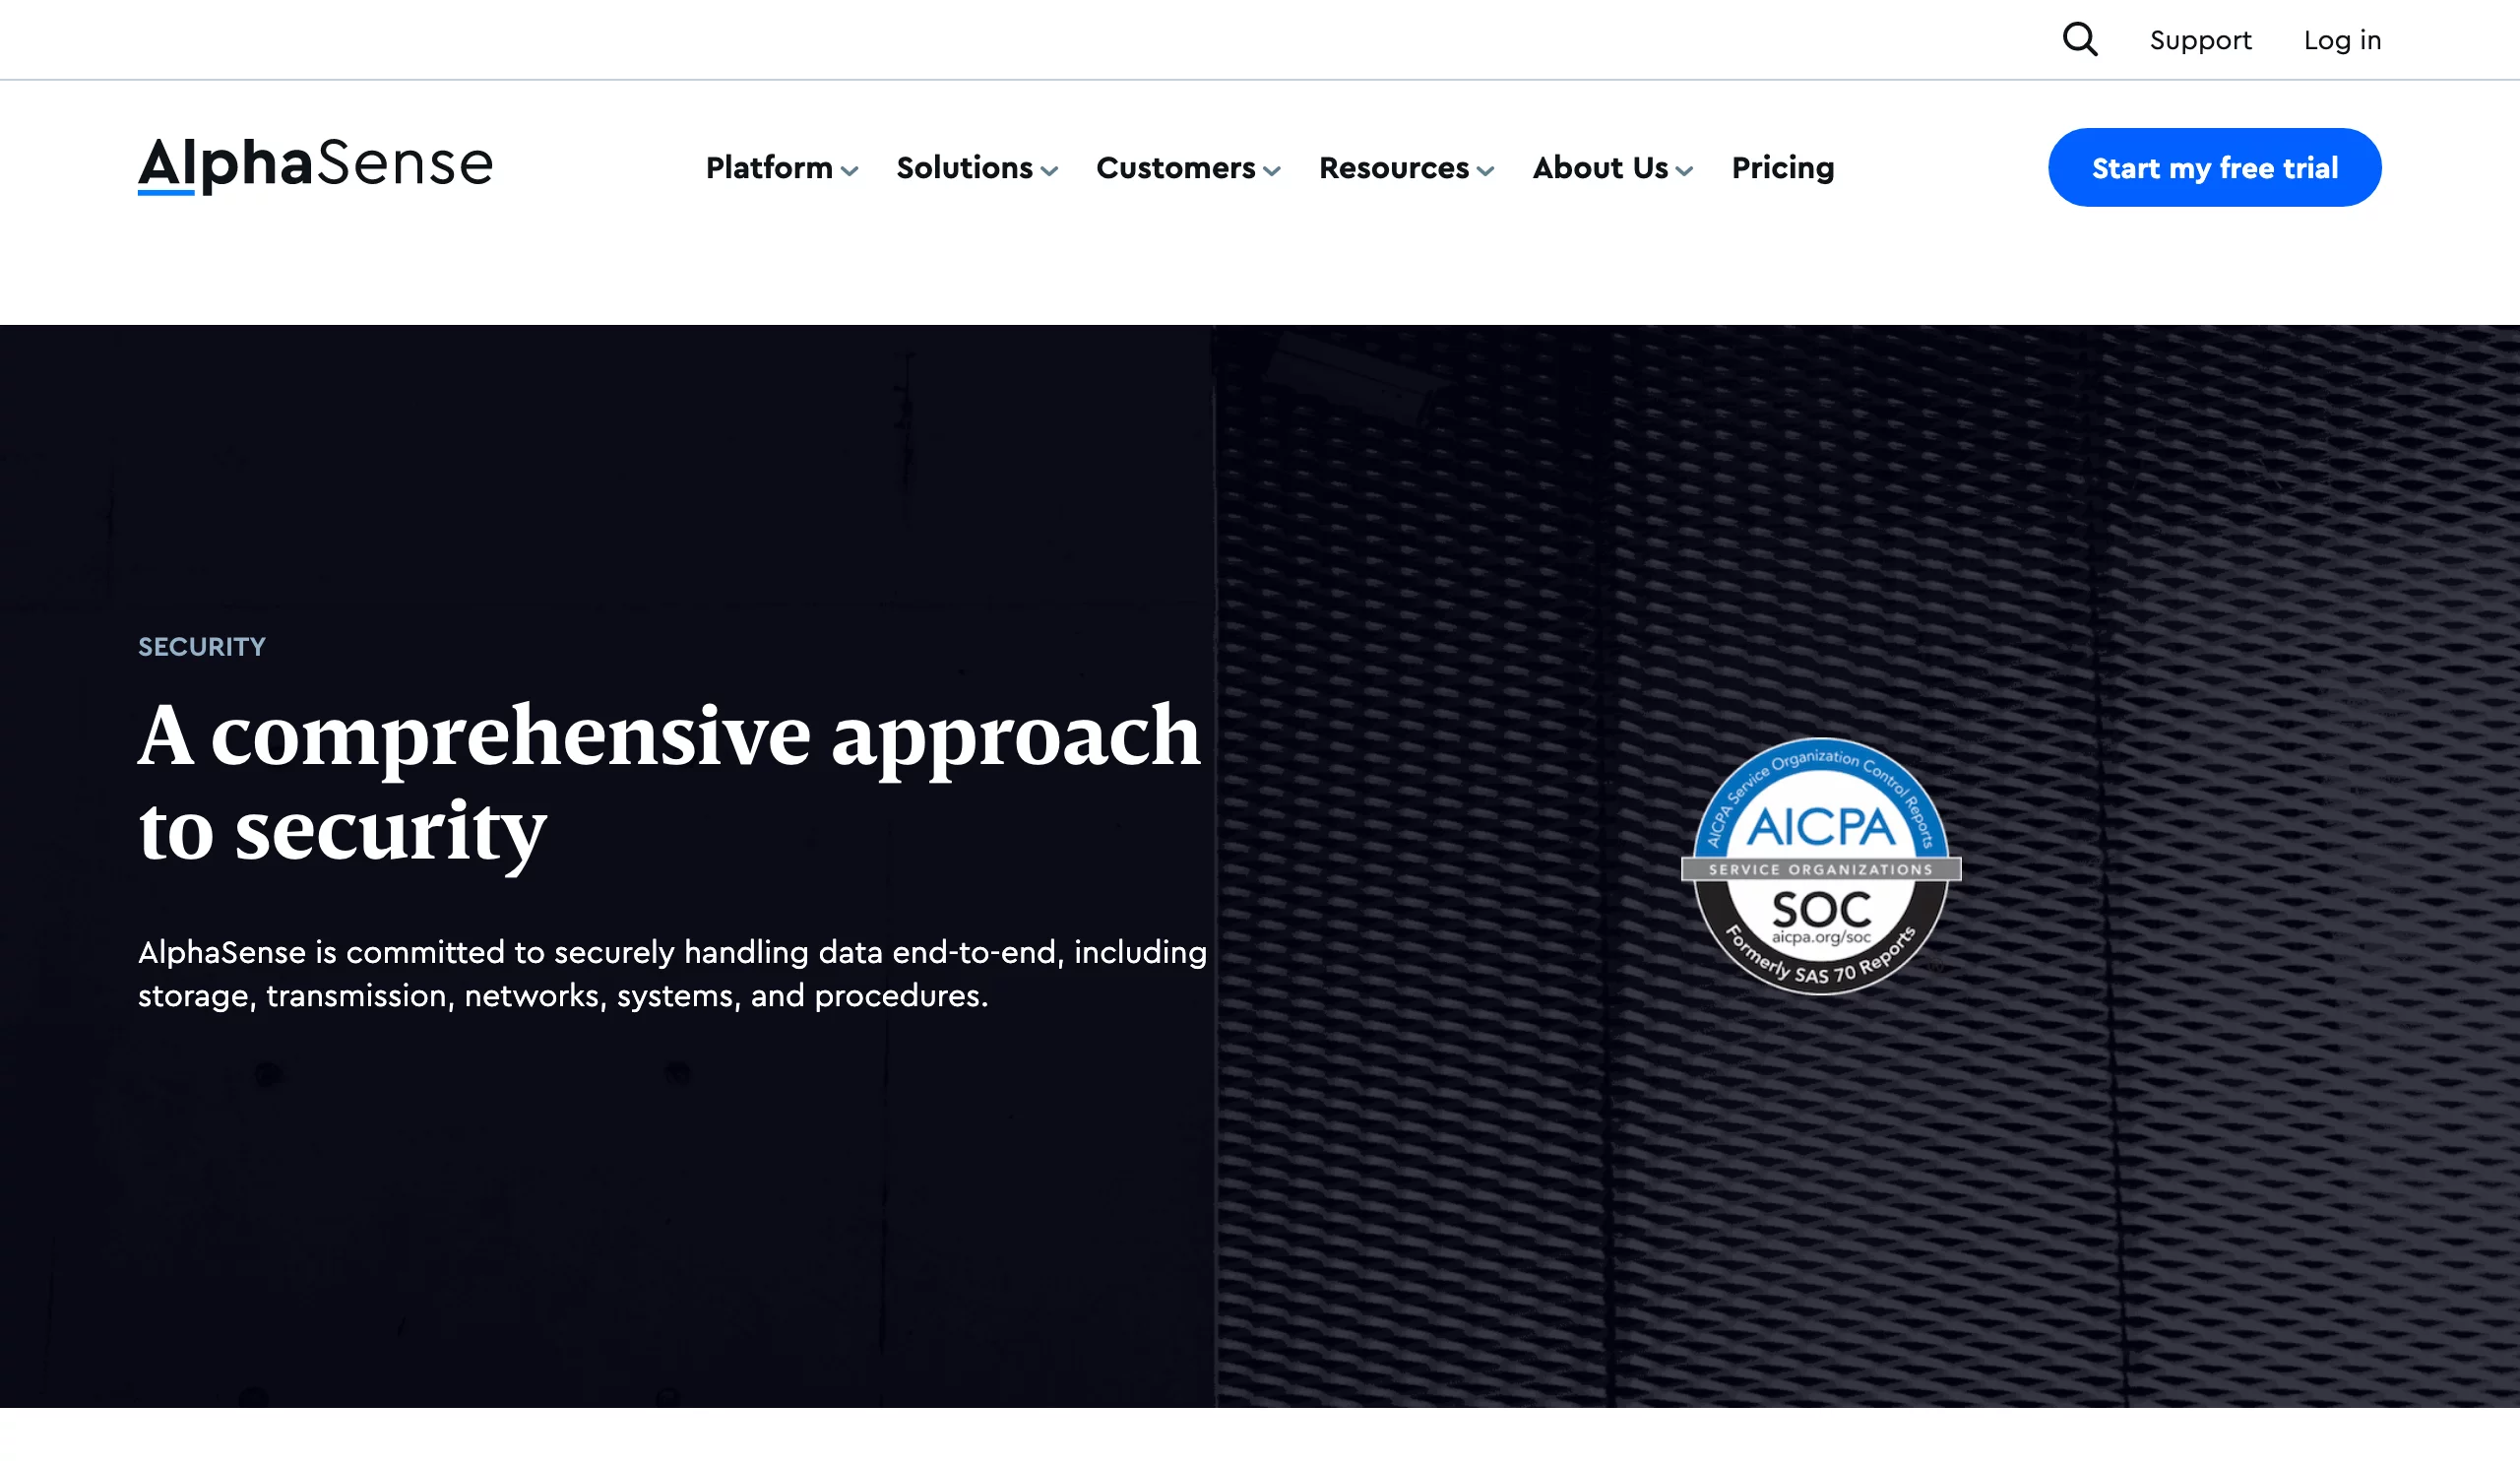Click the Pricing menu item
2520x1467 pixels.
coord(1782,166)
